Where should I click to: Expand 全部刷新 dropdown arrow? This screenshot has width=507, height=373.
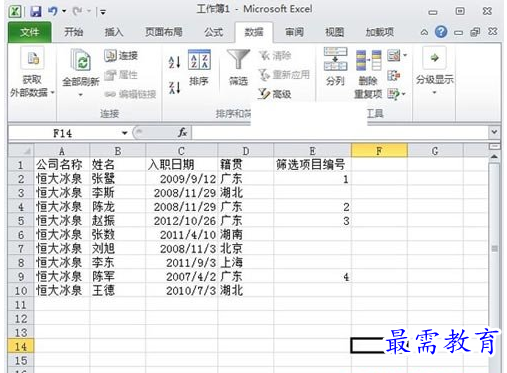pyautogui.click(x=80, y=95)
